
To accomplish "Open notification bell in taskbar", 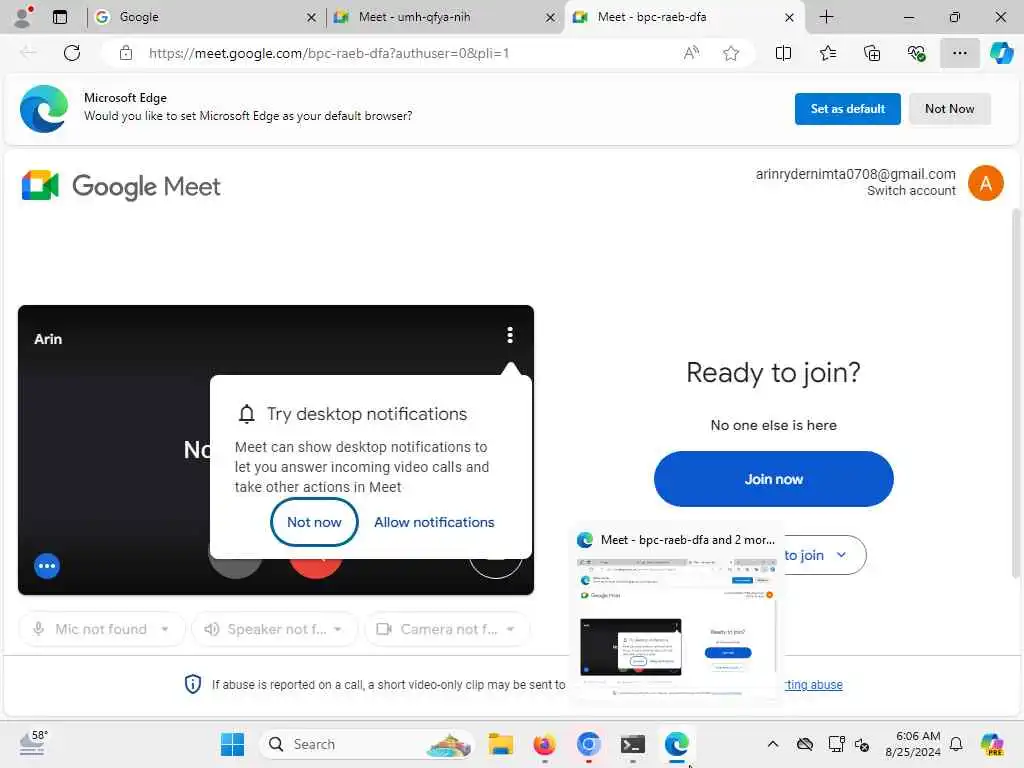I will pos(956,744).
